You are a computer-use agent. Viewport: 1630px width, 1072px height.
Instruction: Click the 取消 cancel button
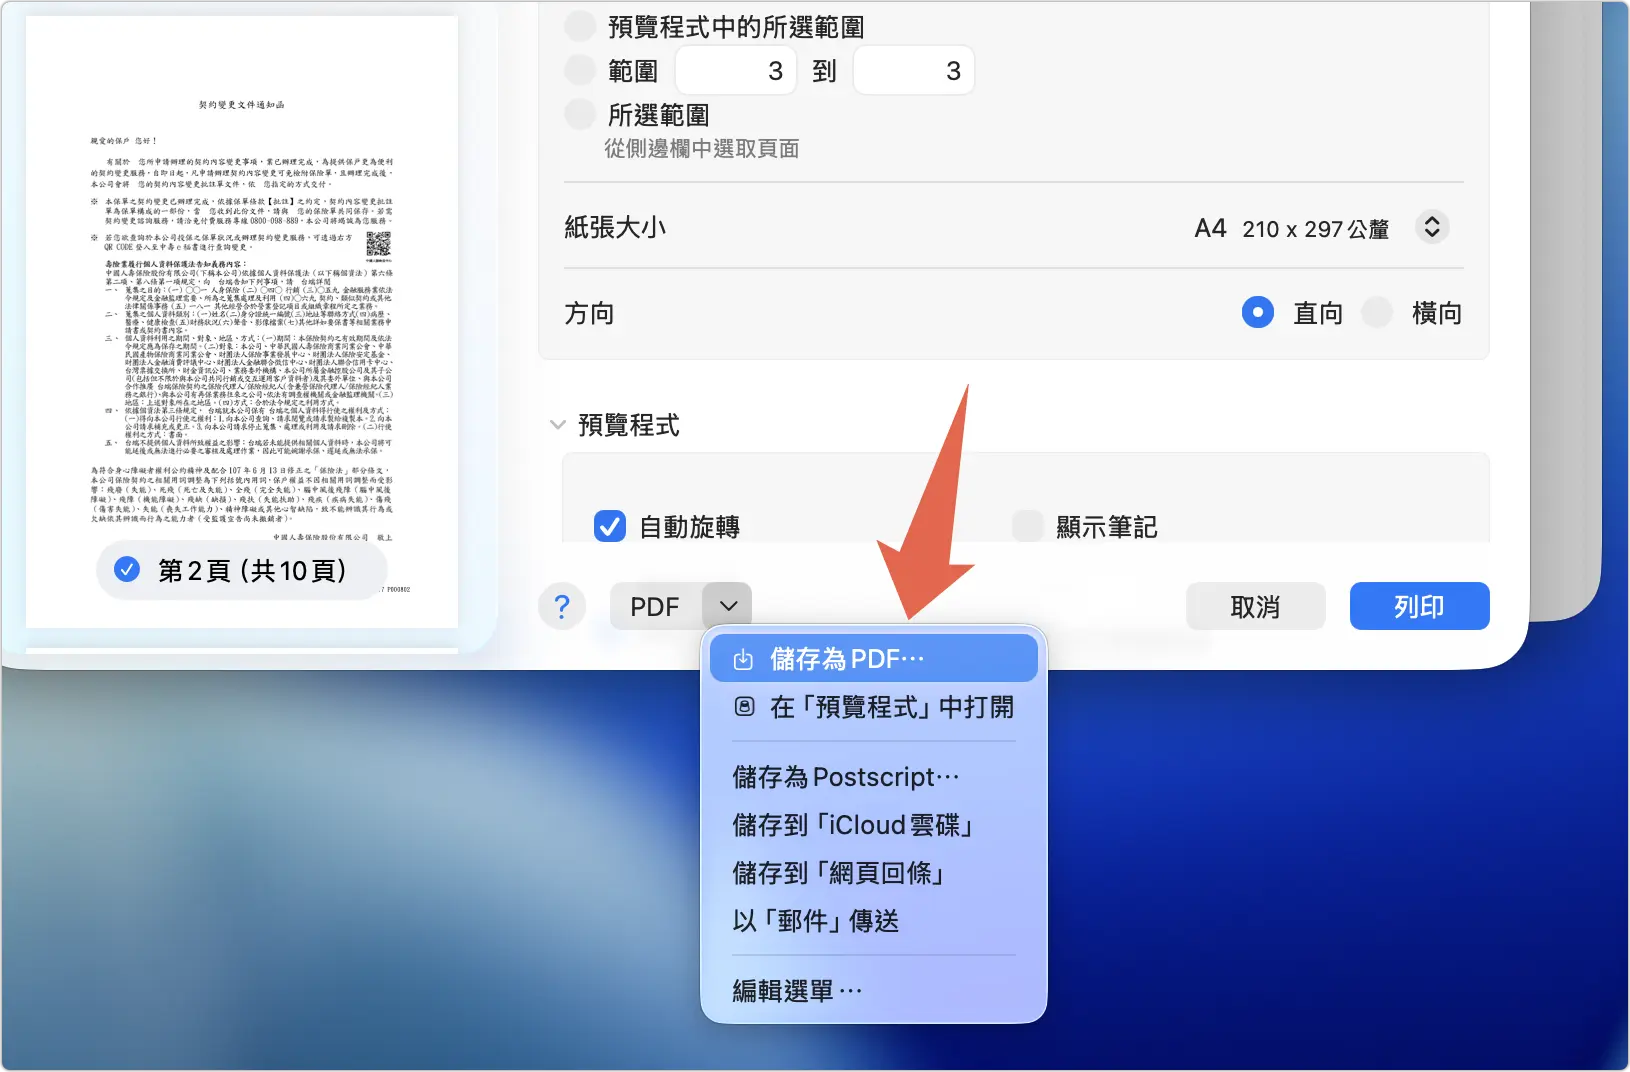click(1255, 606)
